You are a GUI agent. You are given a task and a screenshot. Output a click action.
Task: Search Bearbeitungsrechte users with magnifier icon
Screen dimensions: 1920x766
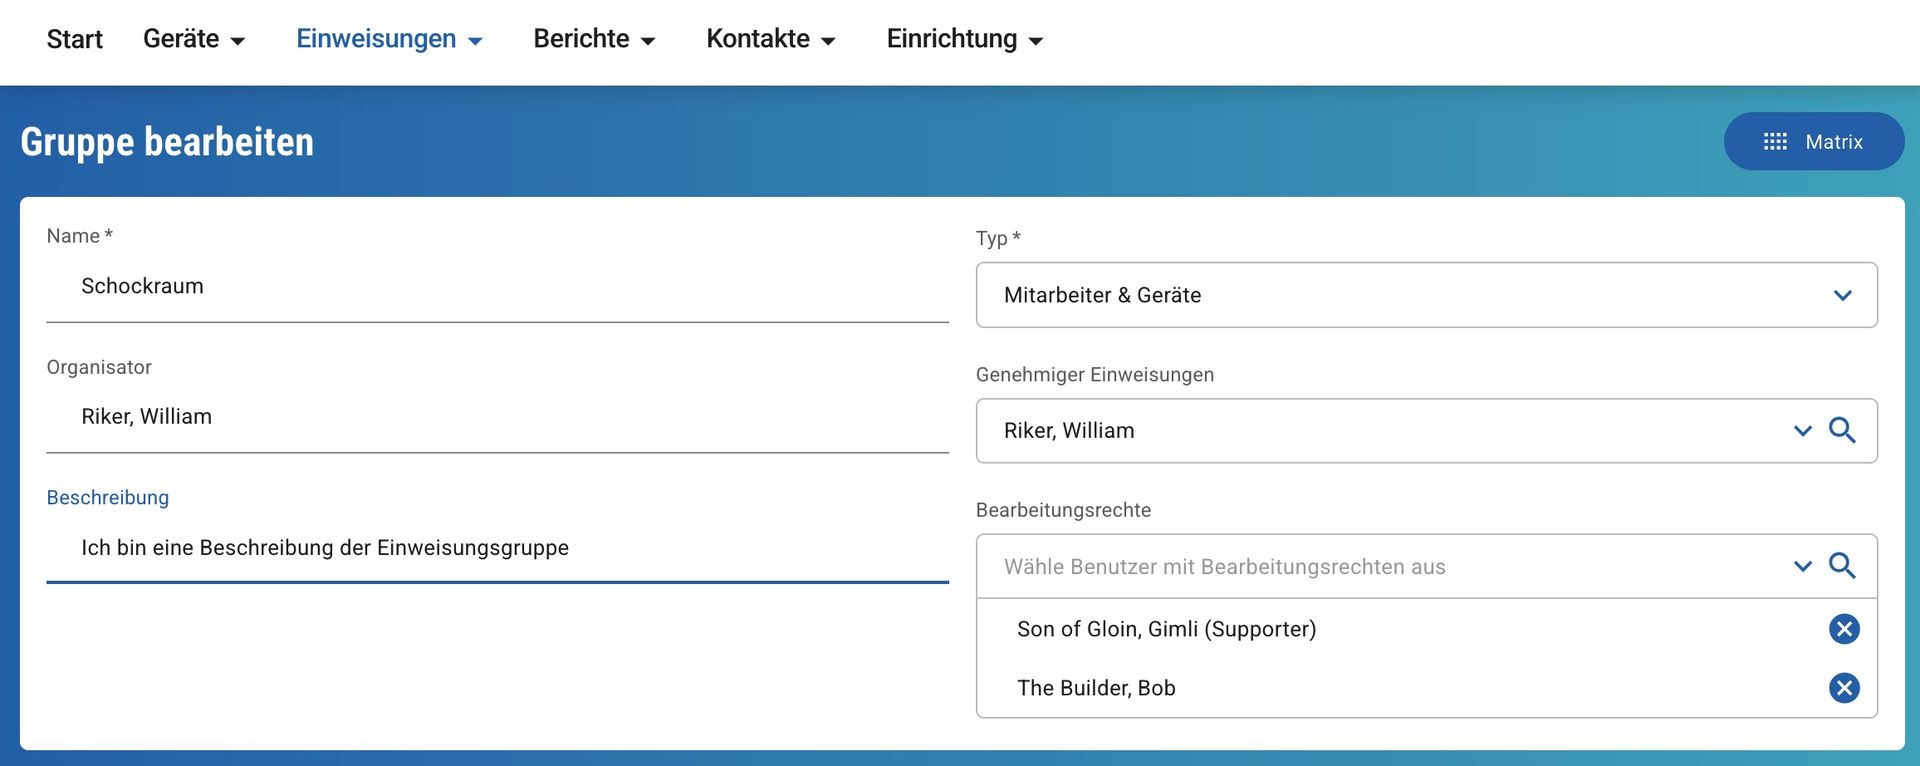[1842, 565]
